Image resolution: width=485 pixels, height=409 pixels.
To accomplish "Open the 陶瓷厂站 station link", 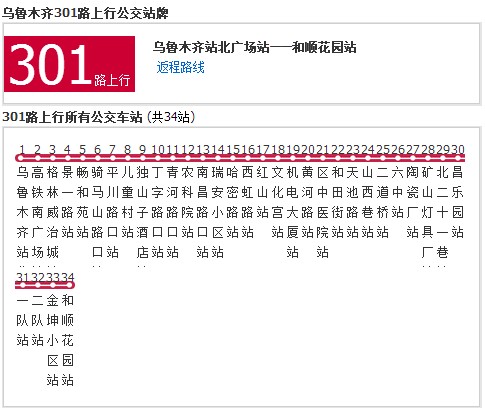I will tap(412, 202).
